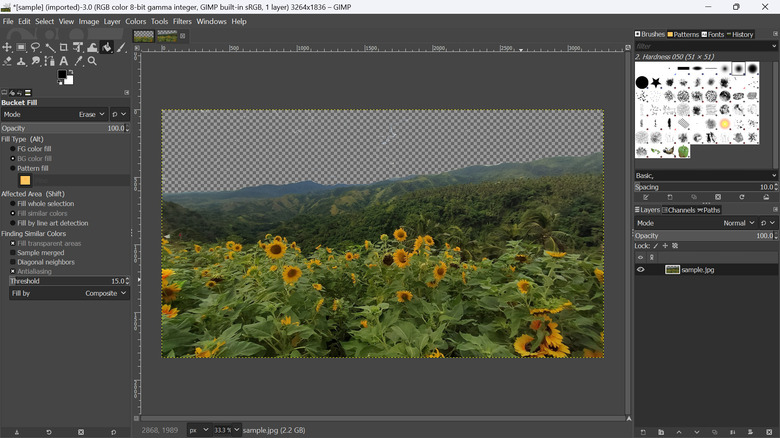Viewport: 780px width, 438px height.
Task: Select the Crop tool
Action: coord(64,47)
